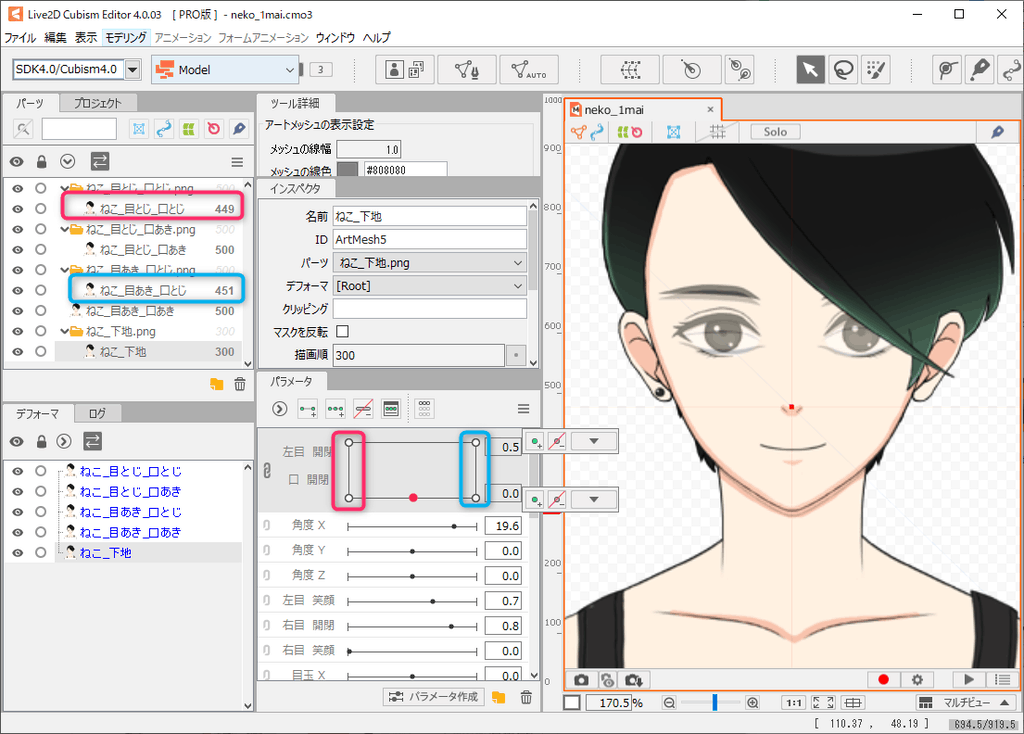Open the モデリング menu

126,37
